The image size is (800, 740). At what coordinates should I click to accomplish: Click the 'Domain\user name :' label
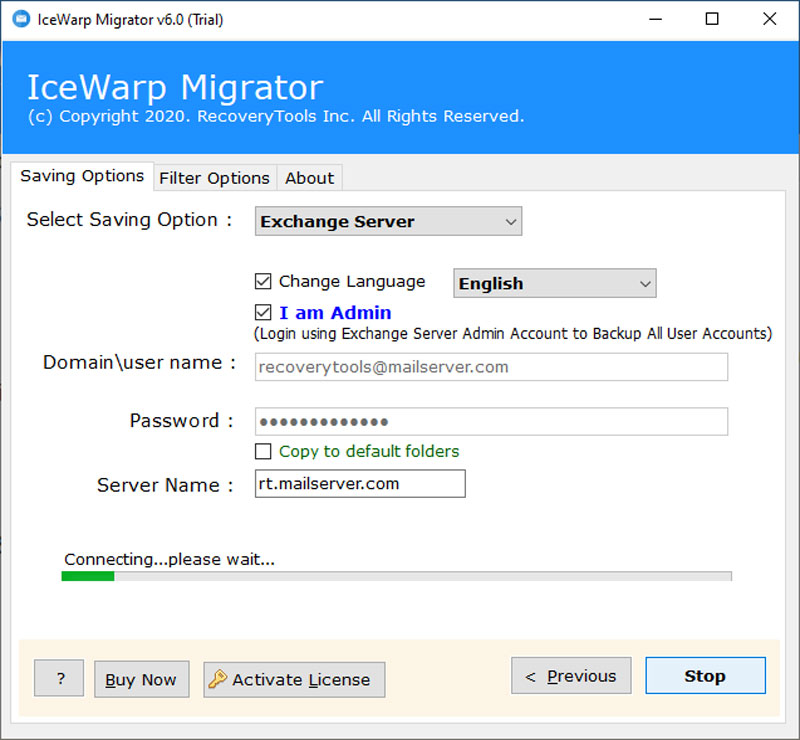(140, 362)
